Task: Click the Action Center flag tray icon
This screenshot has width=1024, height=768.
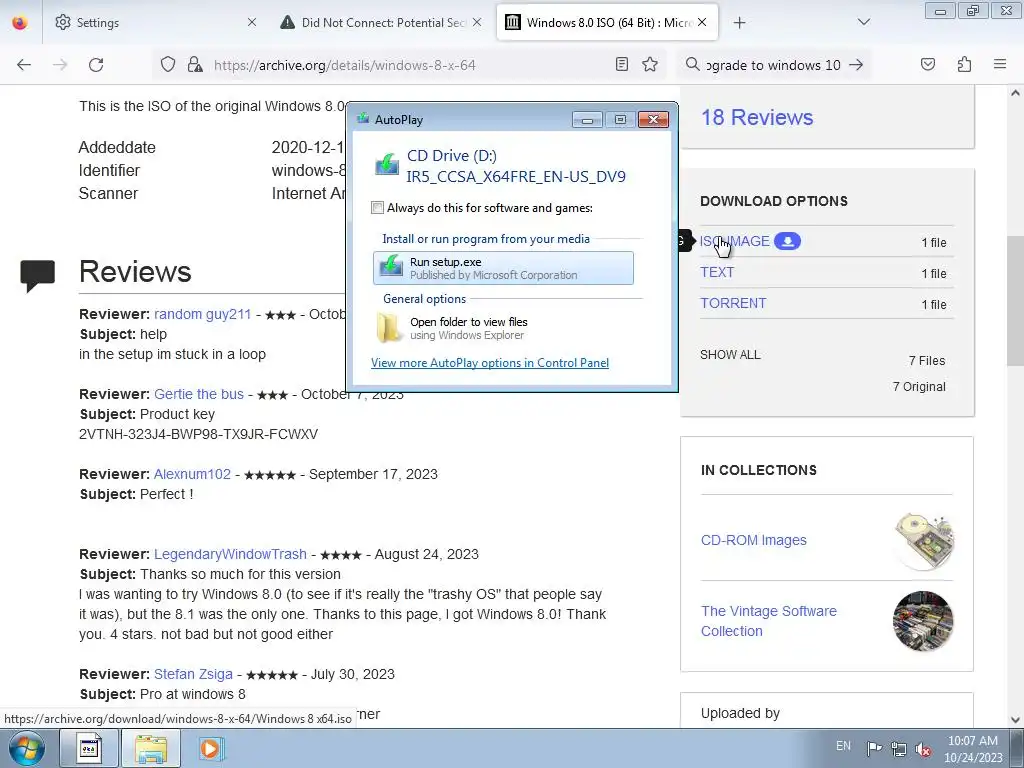Action: coord(874,748)
